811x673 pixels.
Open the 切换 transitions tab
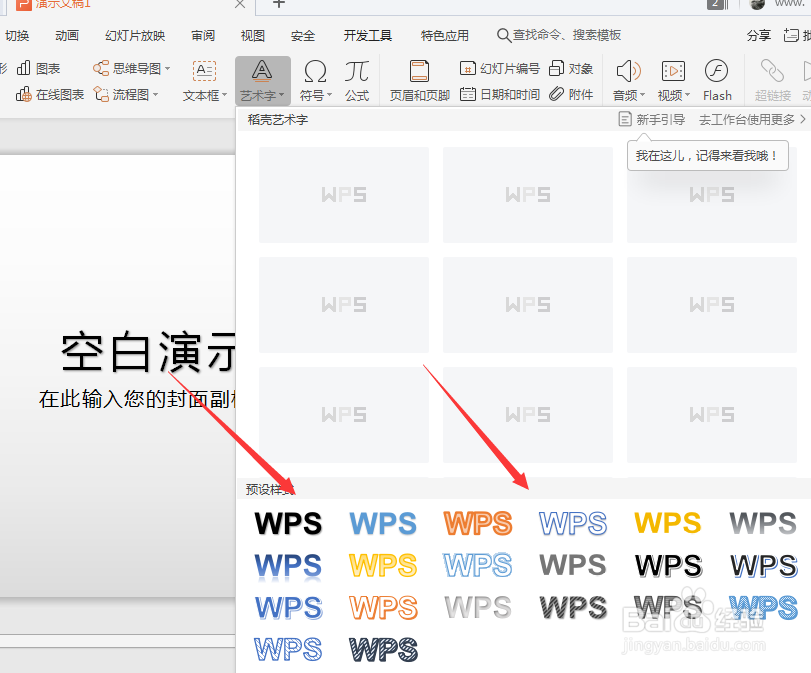click(17, 36)
